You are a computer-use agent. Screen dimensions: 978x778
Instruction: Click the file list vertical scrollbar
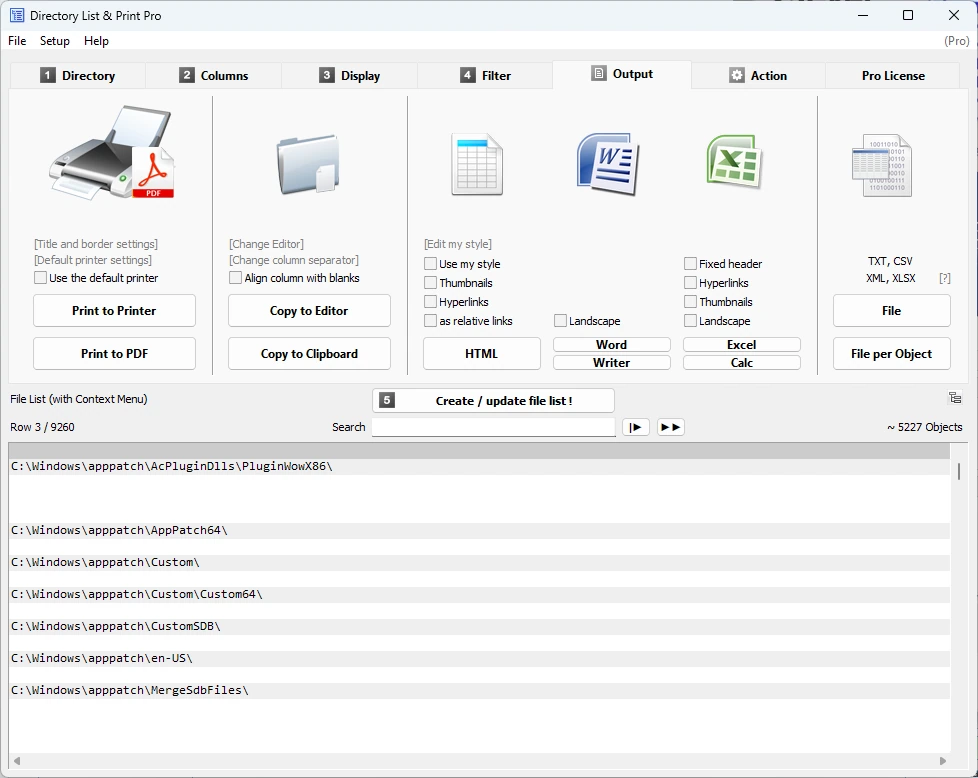click(959, 598)
